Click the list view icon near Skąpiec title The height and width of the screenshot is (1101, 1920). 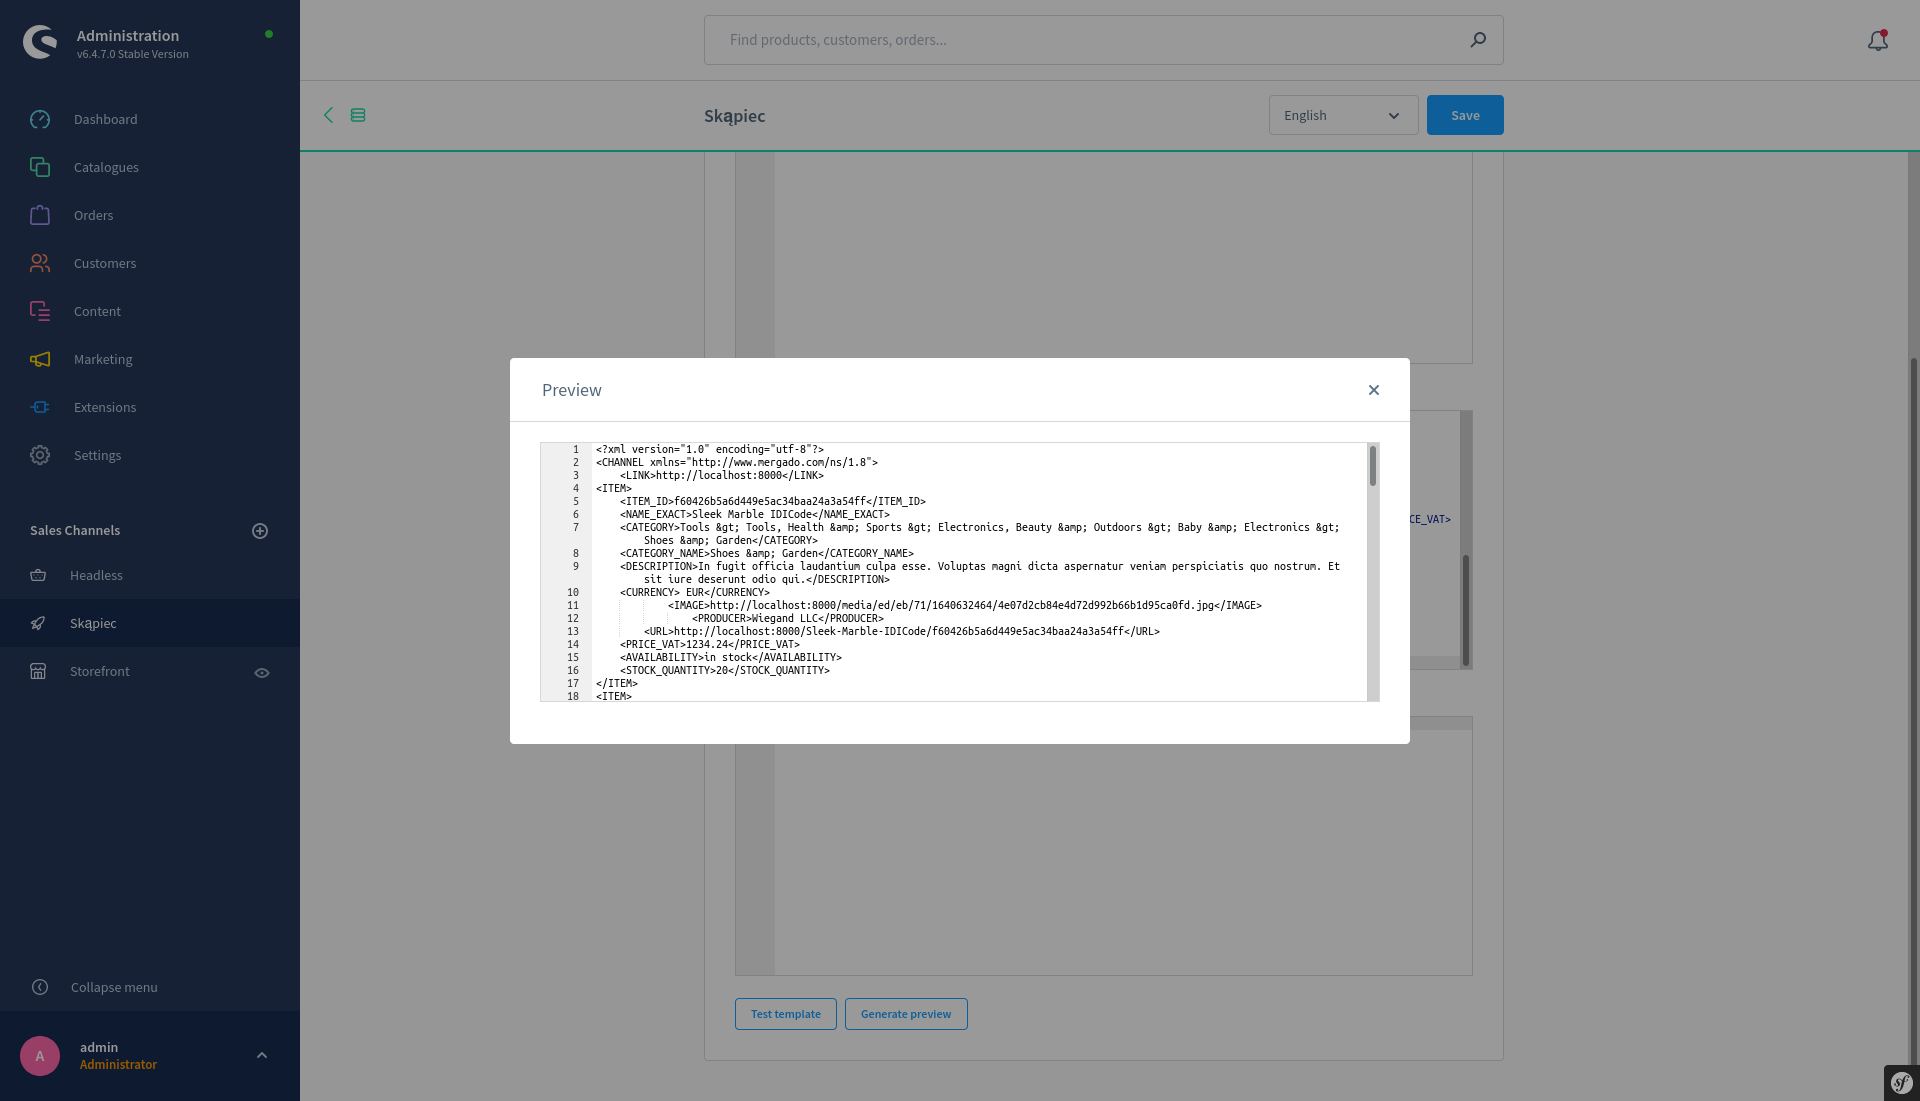point(359,115)
